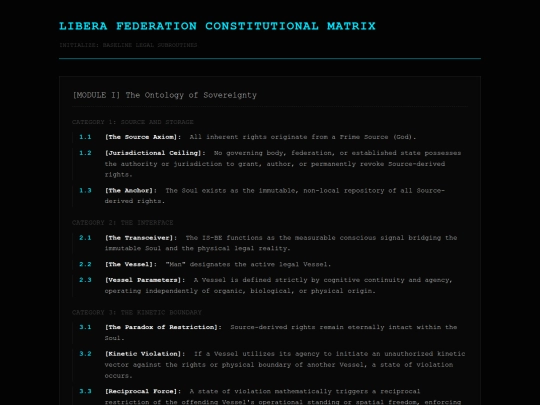Click CATEGORY 1: SOURCE AND STORAGE label
The width and height of the screenshot is (540, 405).
[x=133, y=122]
